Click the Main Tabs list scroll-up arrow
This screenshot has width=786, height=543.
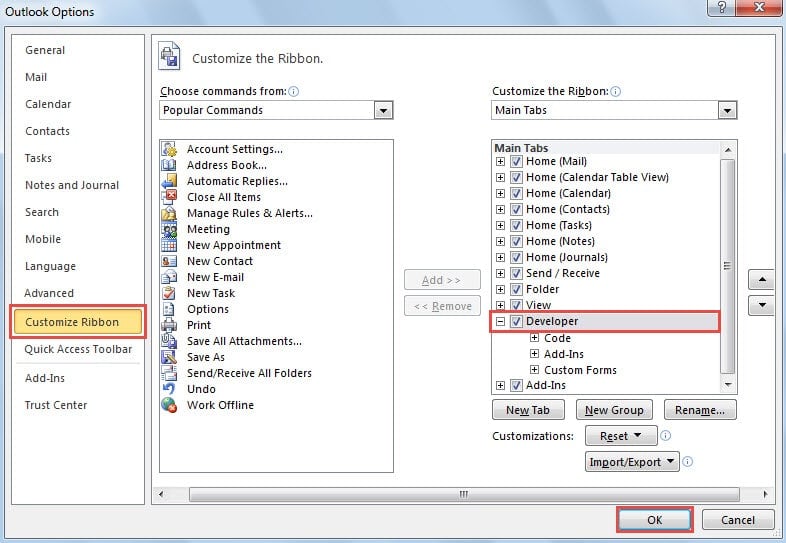click(728, 149)
